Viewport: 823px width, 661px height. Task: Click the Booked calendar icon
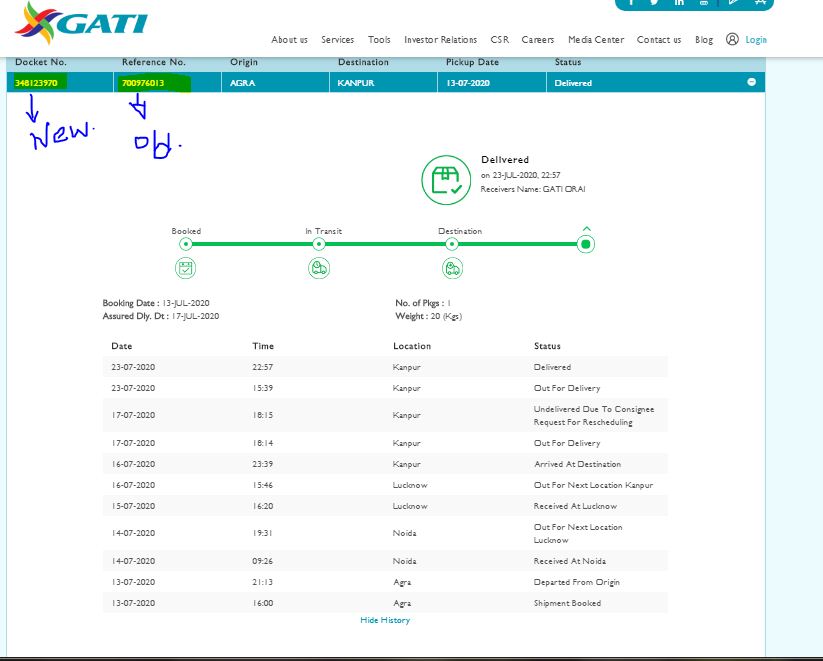coord(186,268)
